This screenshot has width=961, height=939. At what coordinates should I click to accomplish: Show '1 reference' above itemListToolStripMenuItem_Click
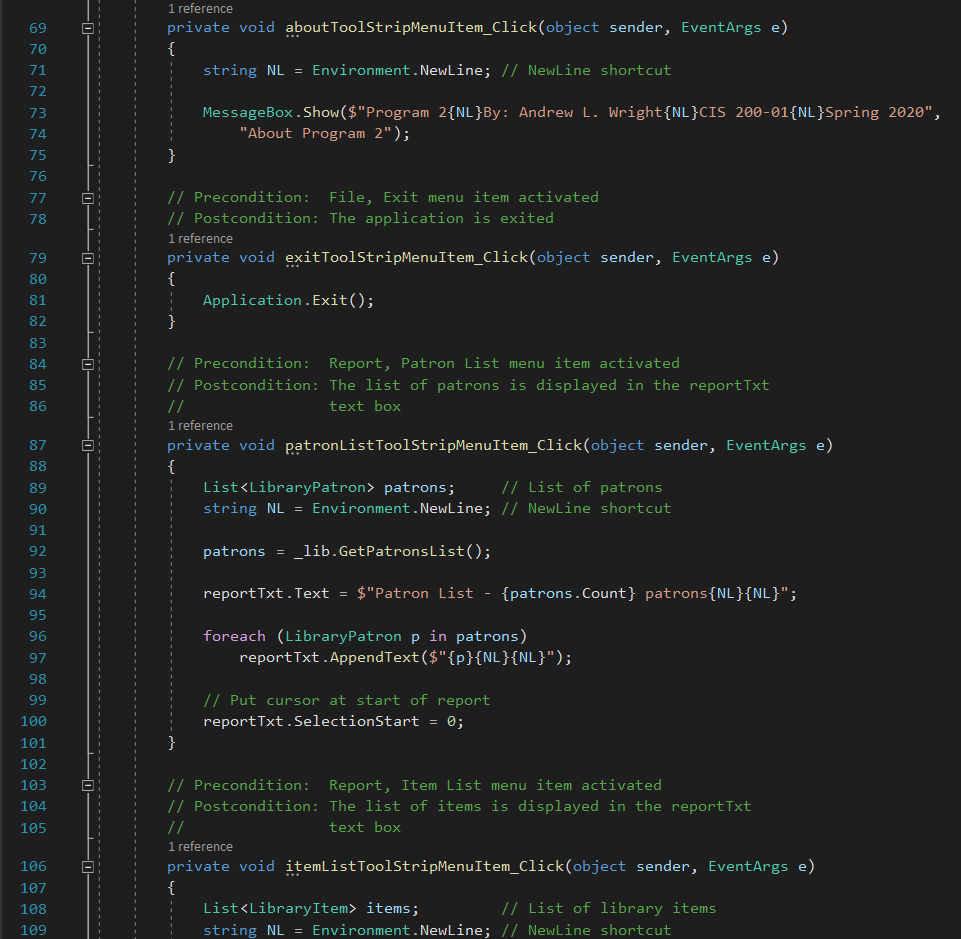(x=200, y=847)
